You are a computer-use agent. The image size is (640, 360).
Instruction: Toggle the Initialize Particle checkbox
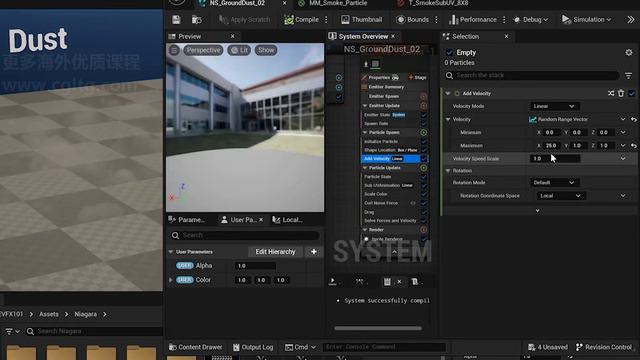tap(424, 141)
